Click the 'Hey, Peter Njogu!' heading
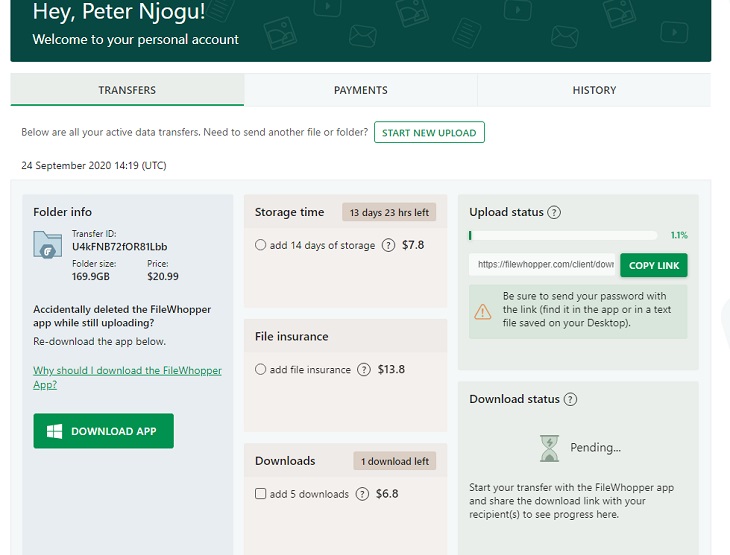Image resolution: width=730 pixels, height=555 pixels. tap(119, 11)
